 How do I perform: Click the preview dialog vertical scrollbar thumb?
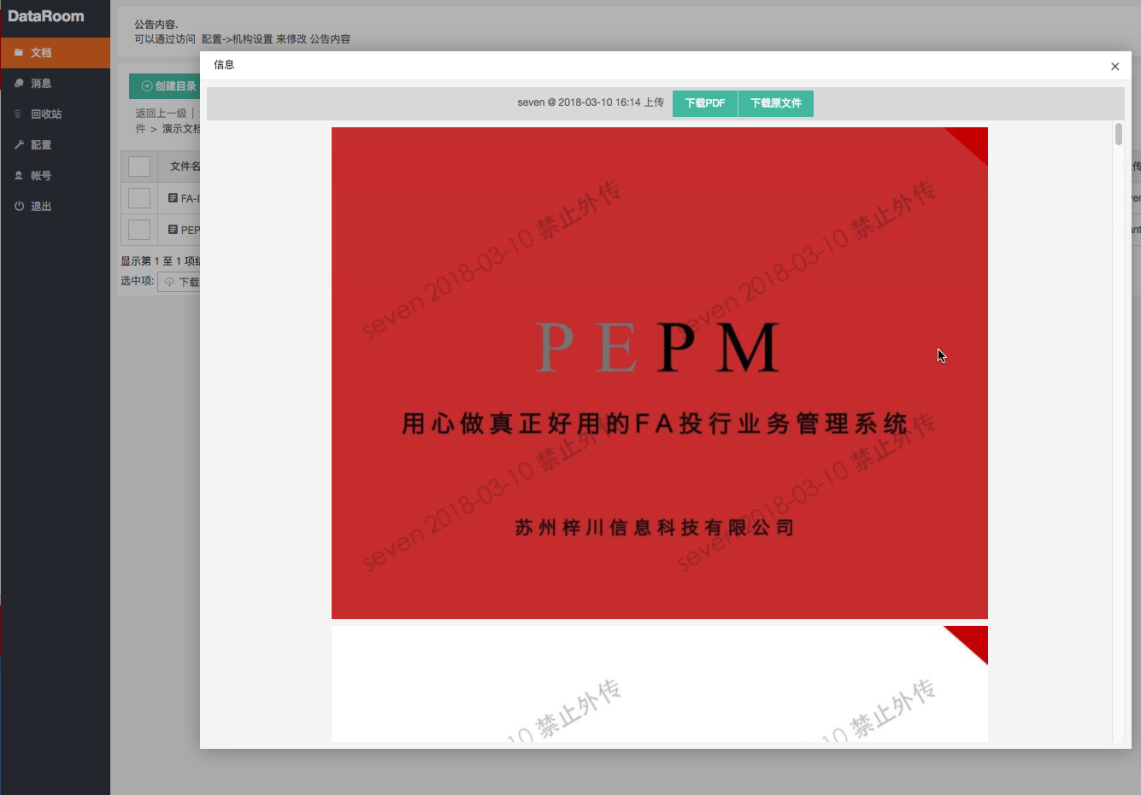[1118, 134]
